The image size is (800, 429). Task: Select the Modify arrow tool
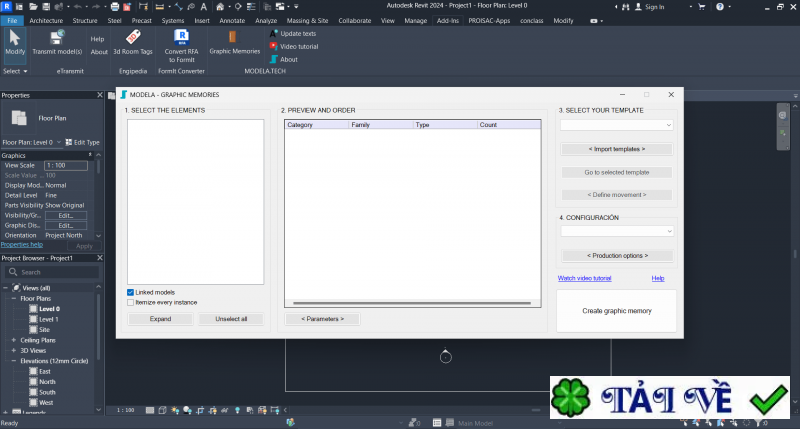point(15,36)
